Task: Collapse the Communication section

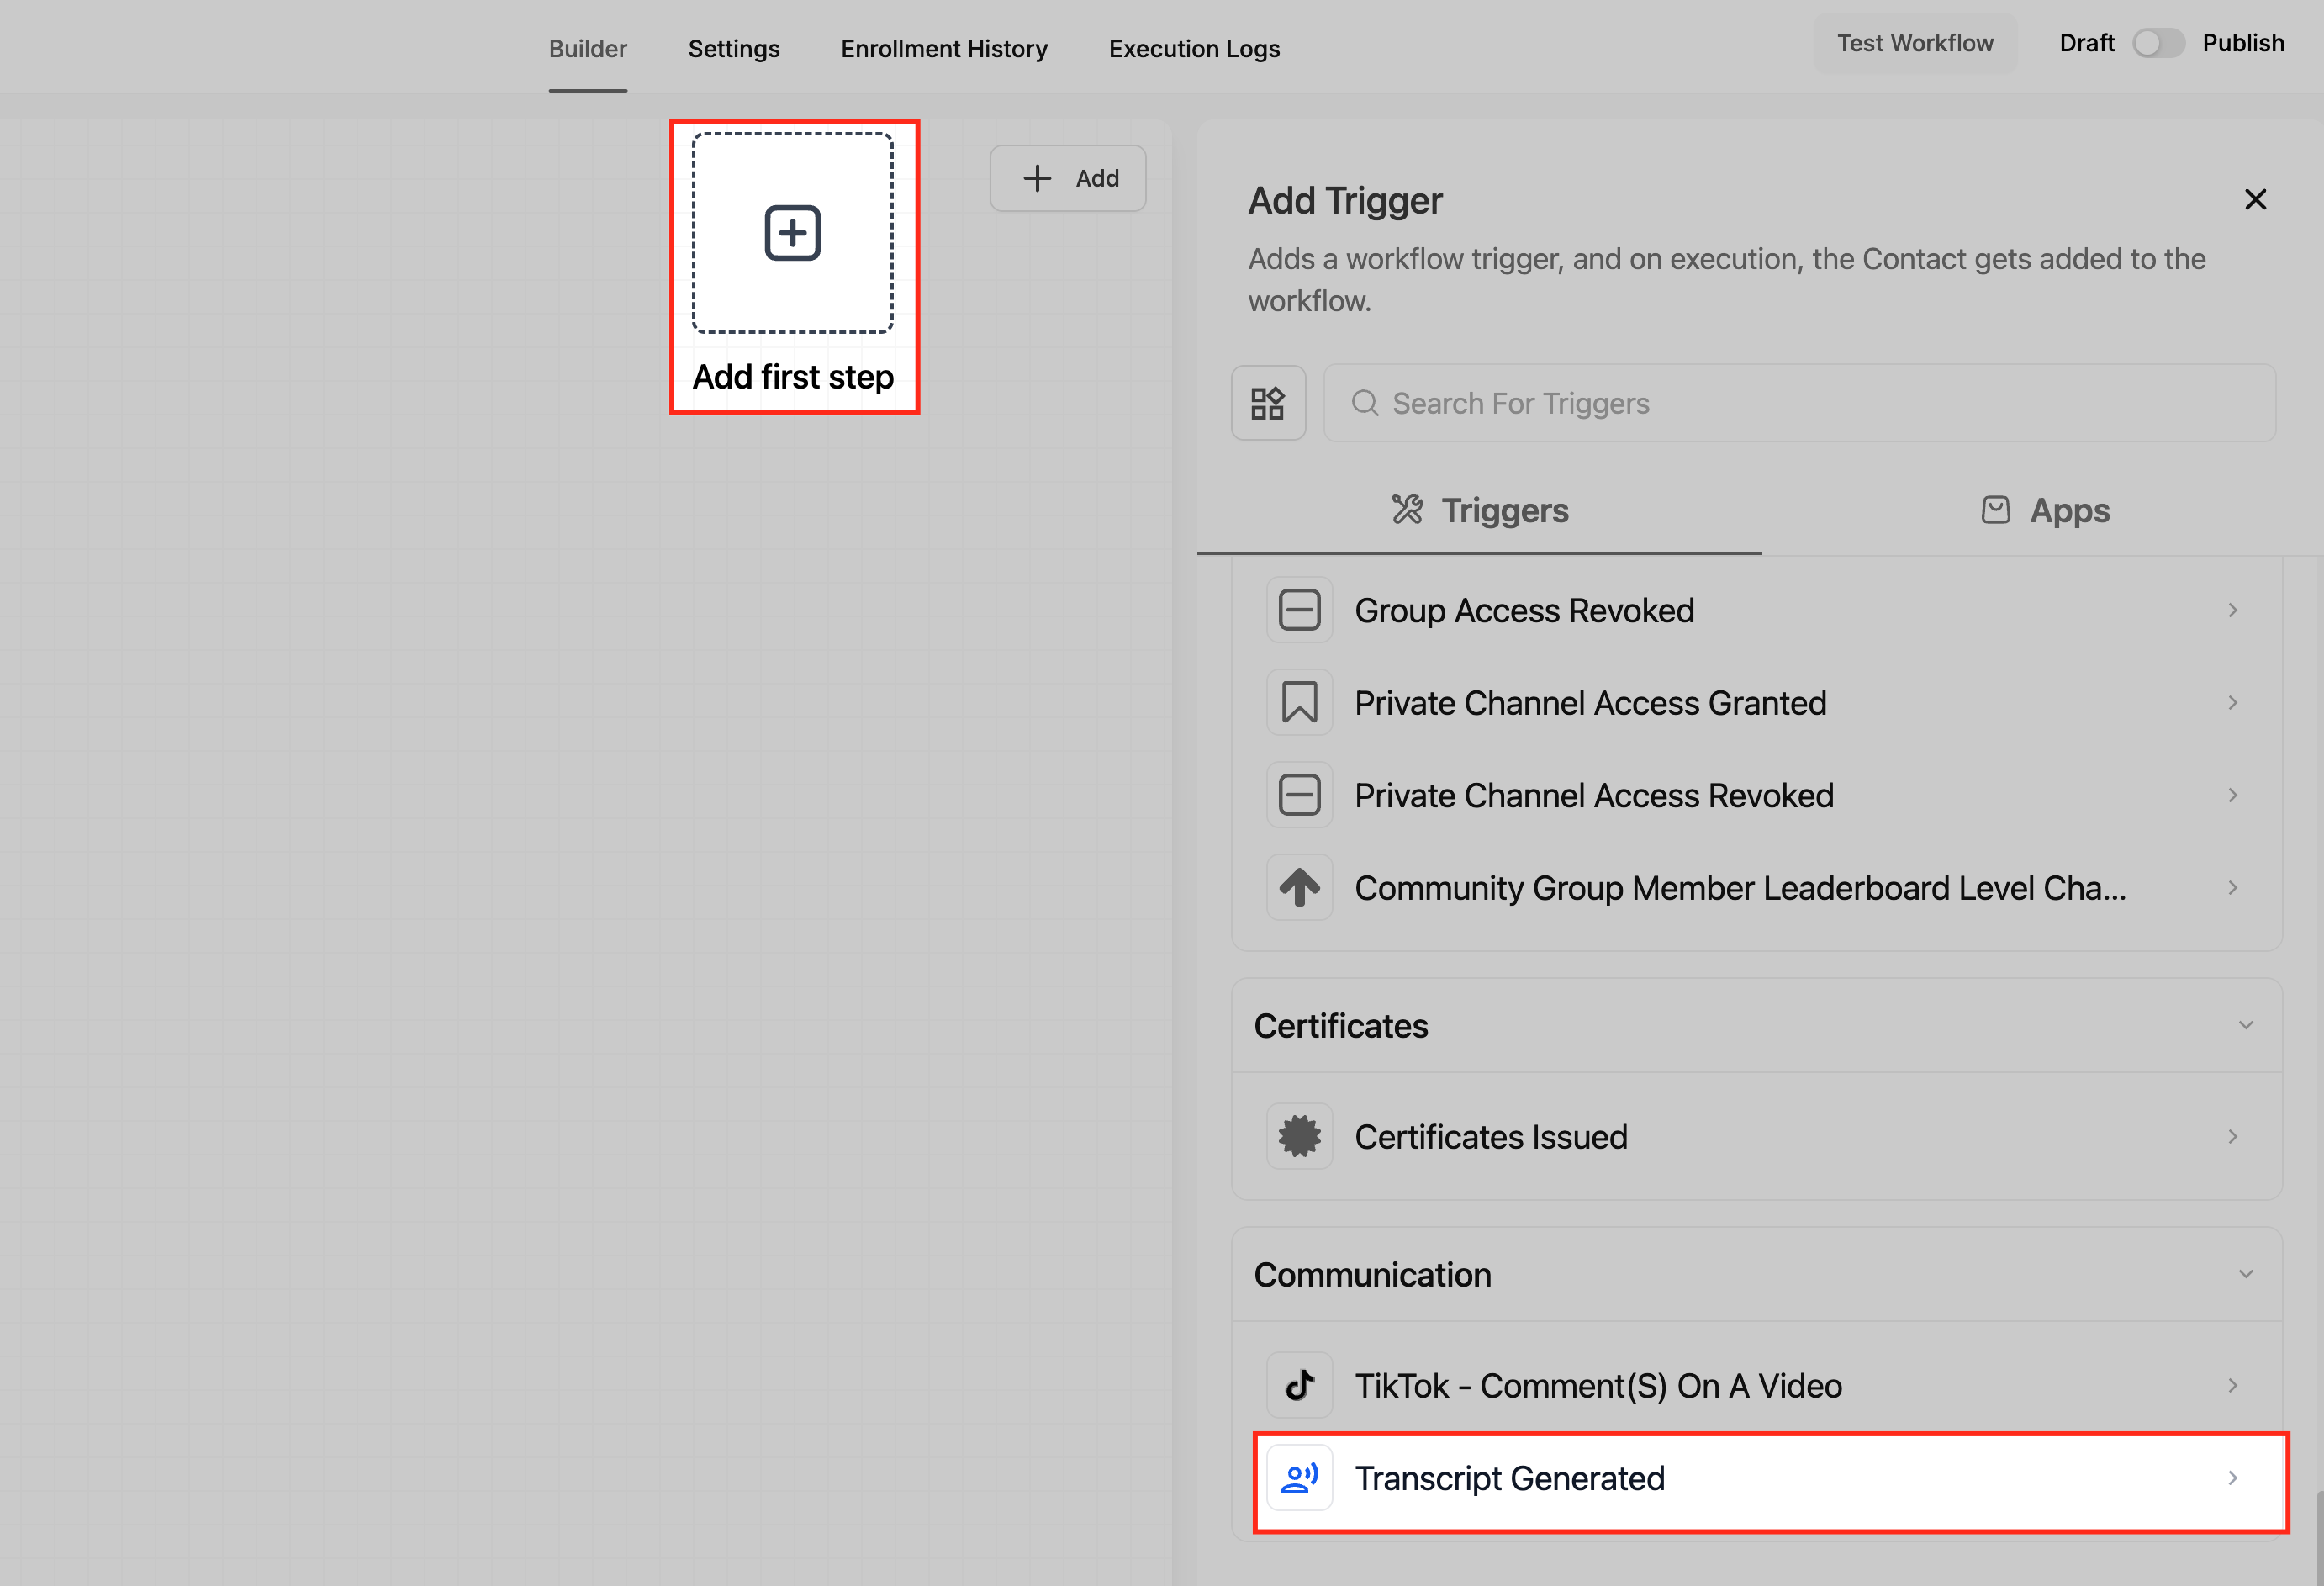Action: 2245,1274
